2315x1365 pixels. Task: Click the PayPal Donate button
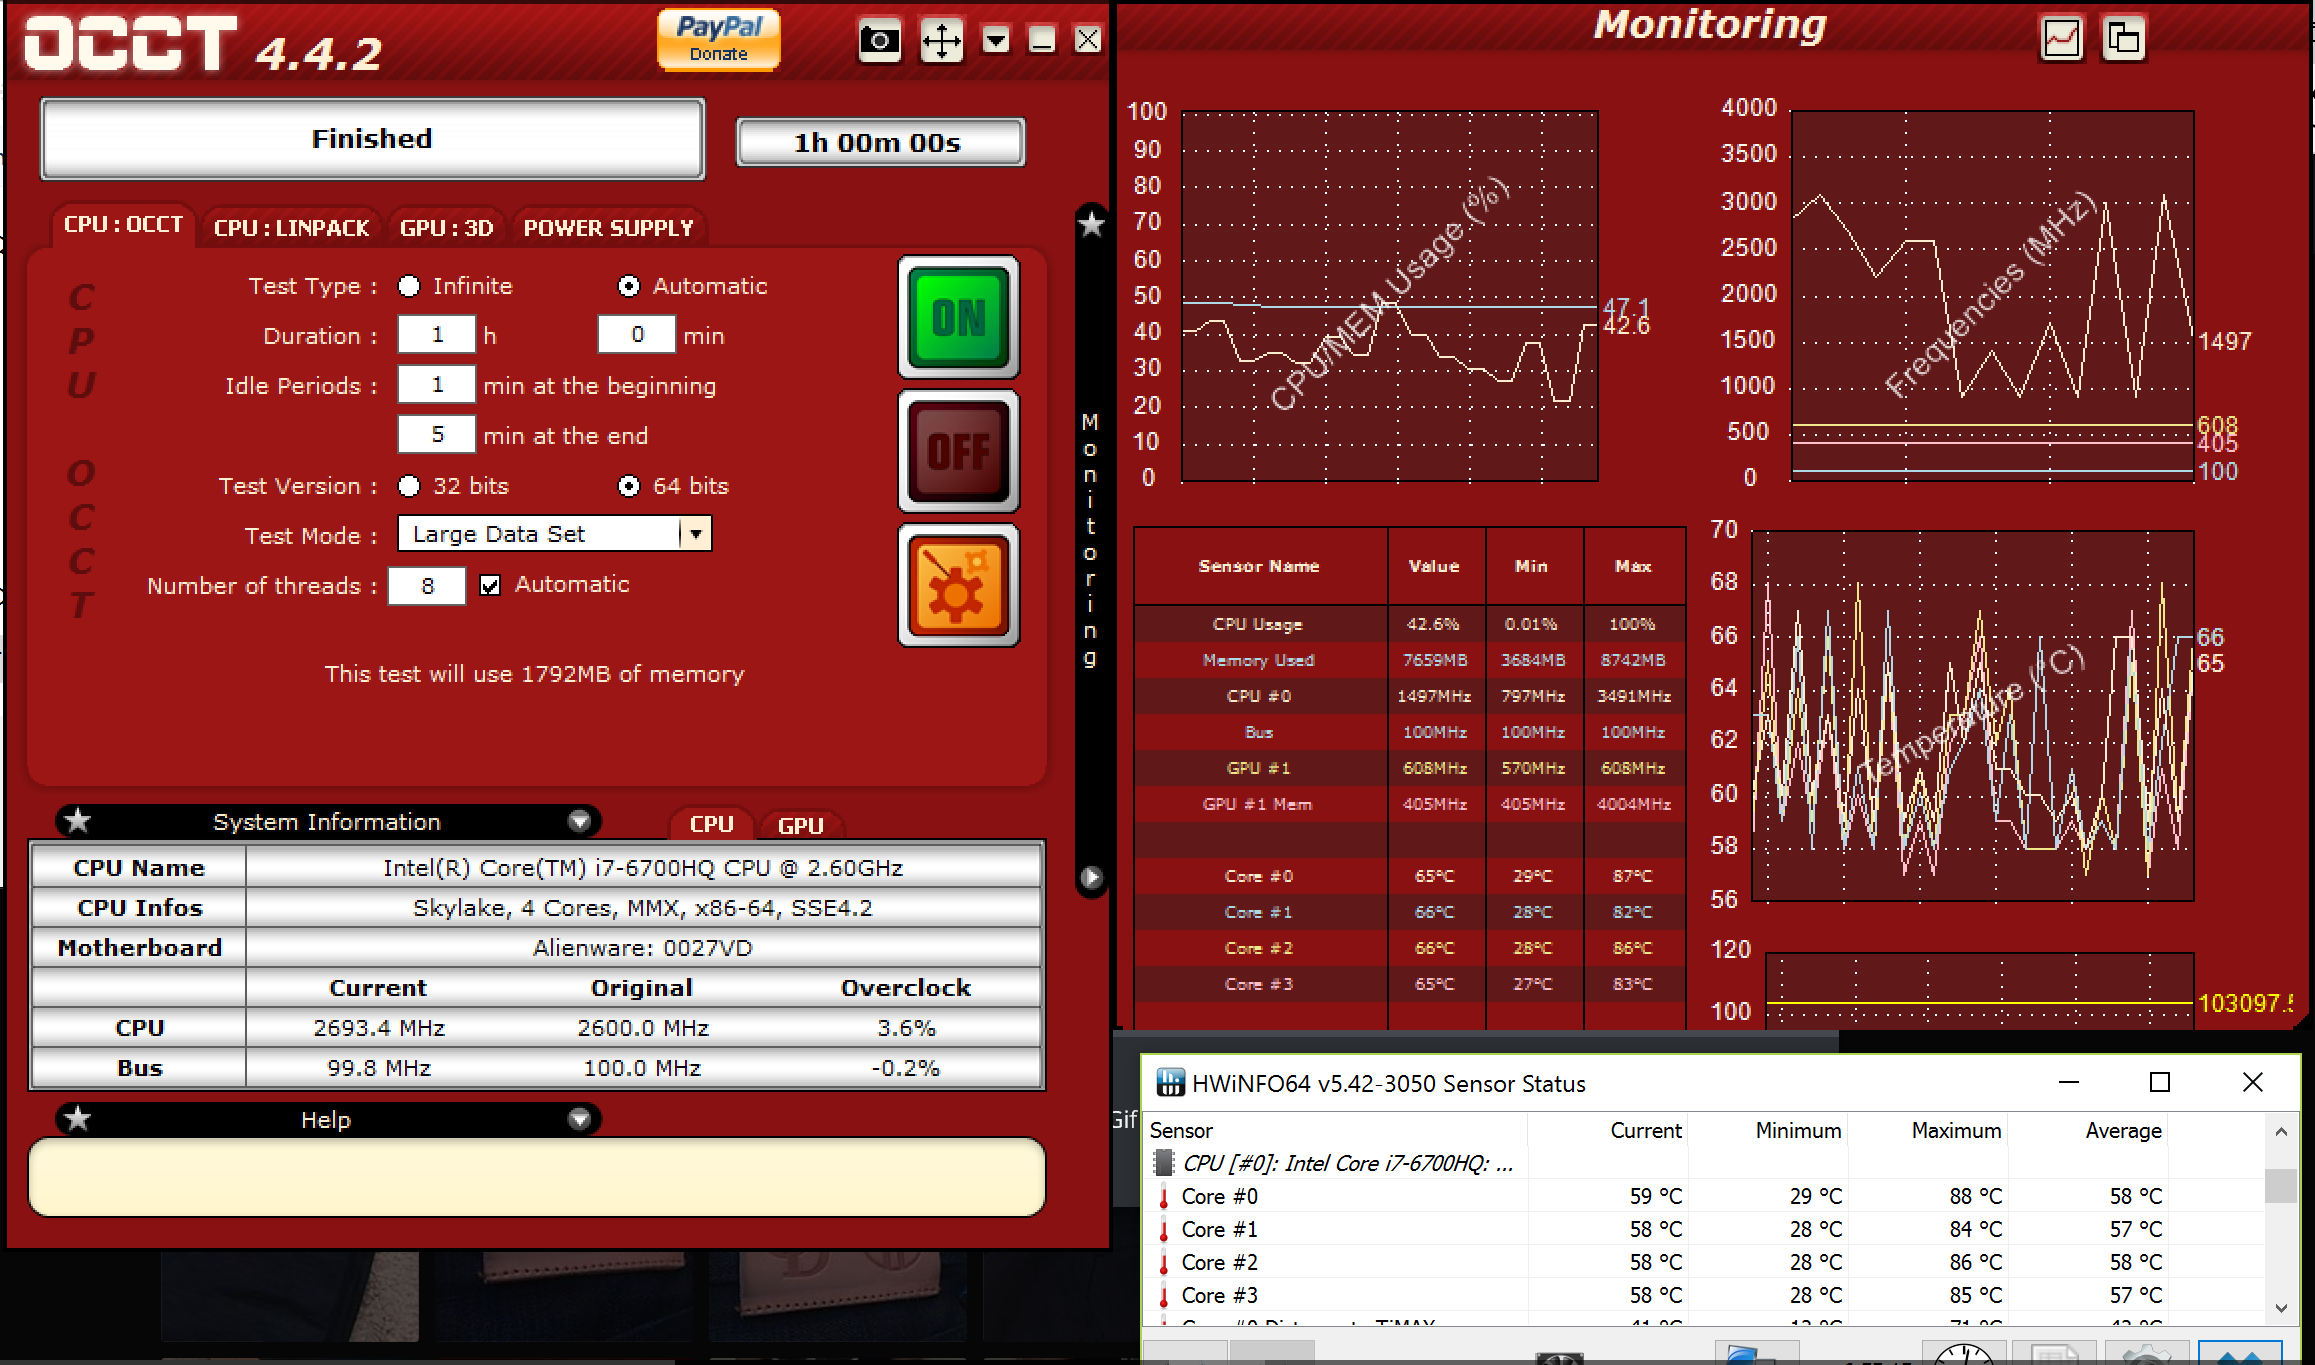pyautogui.click(x=718, y=40)
